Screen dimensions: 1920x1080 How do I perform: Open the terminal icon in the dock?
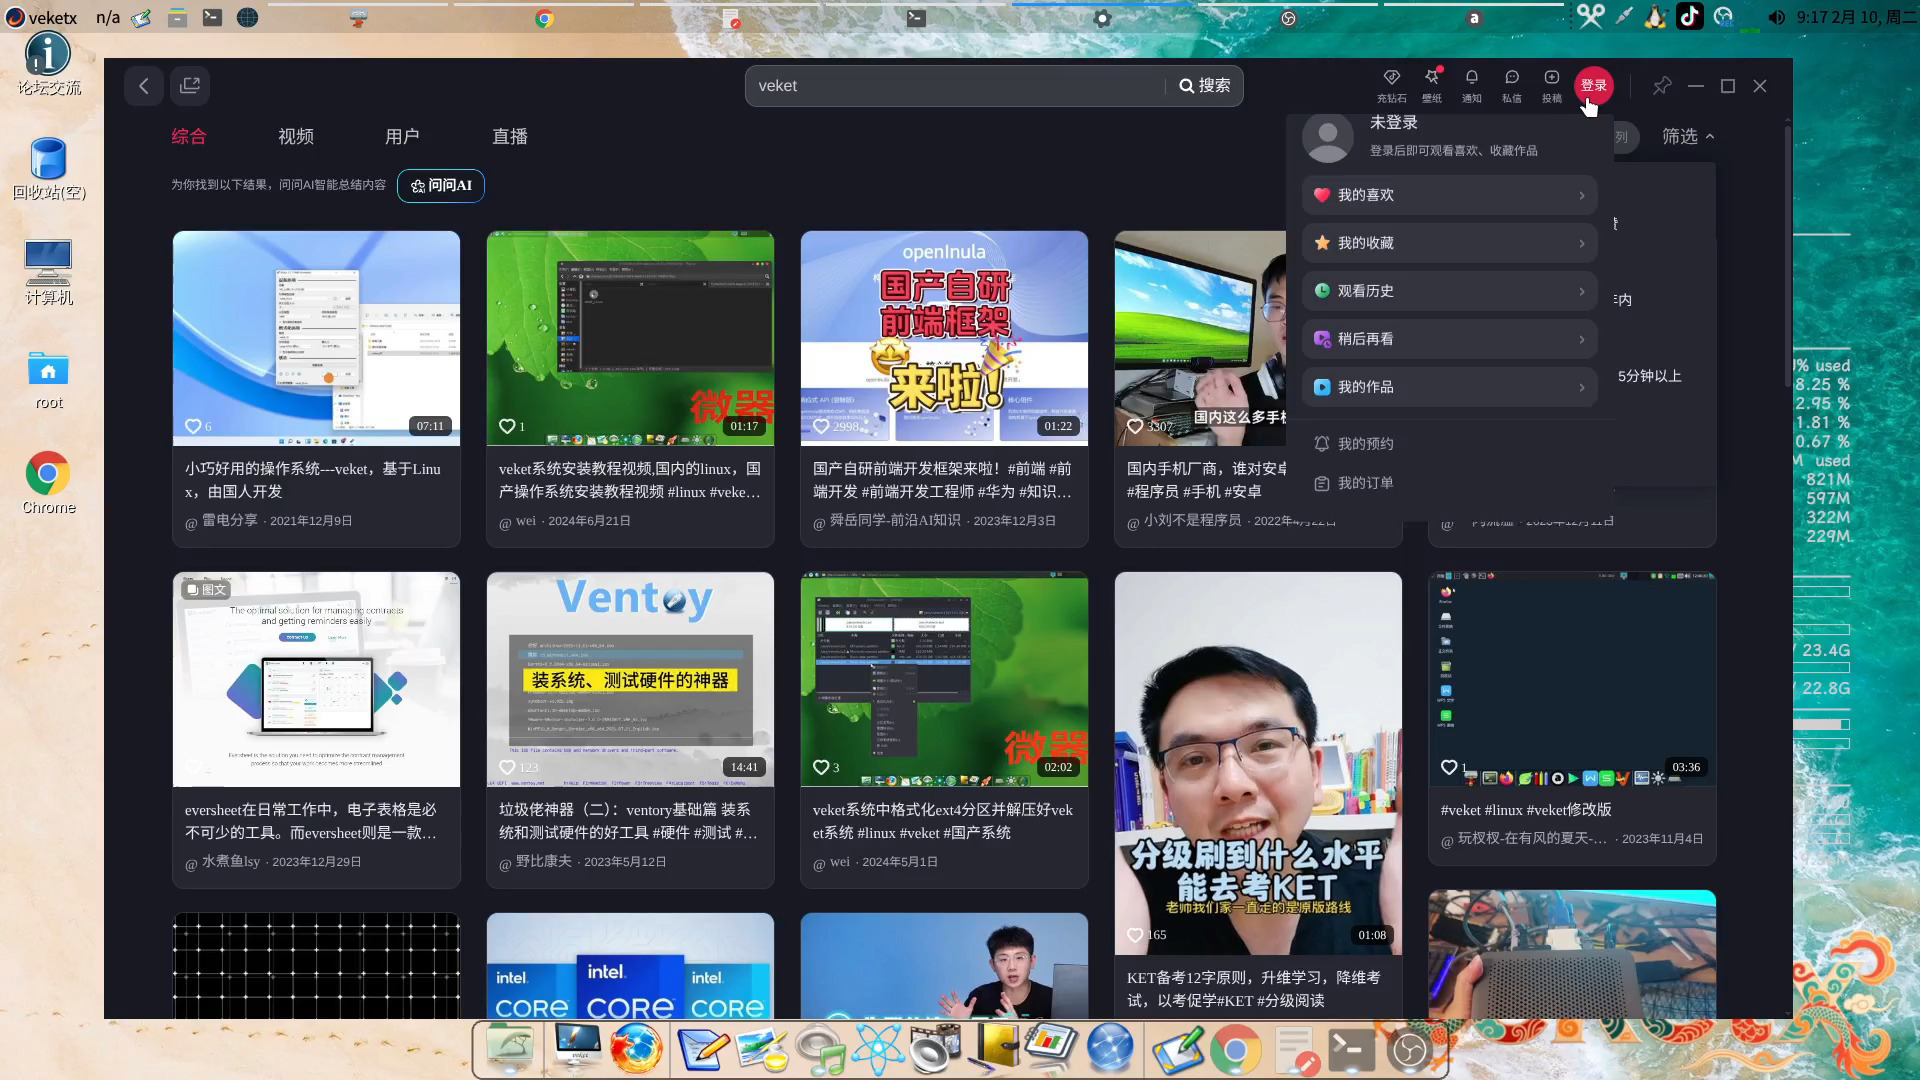1350,1049
